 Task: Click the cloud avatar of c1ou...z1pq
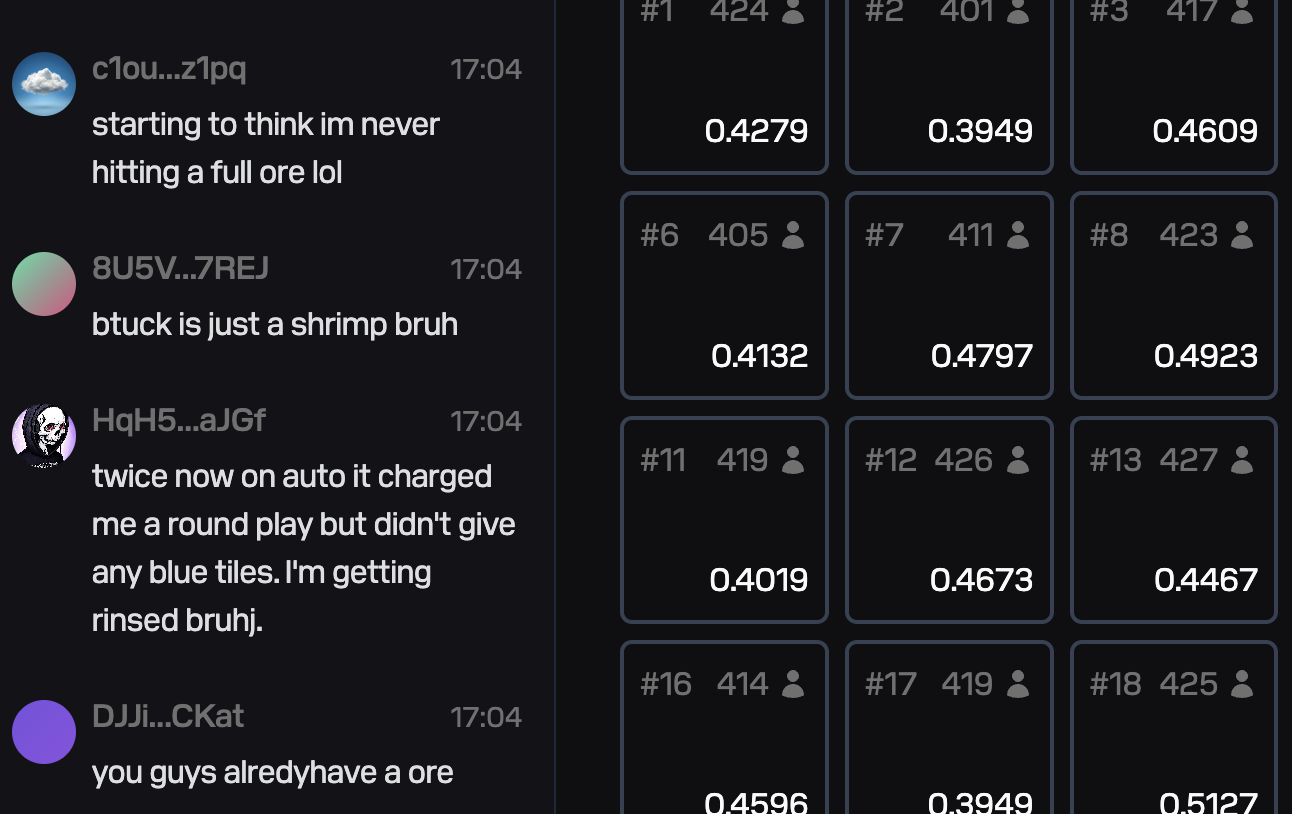point(44,84)
